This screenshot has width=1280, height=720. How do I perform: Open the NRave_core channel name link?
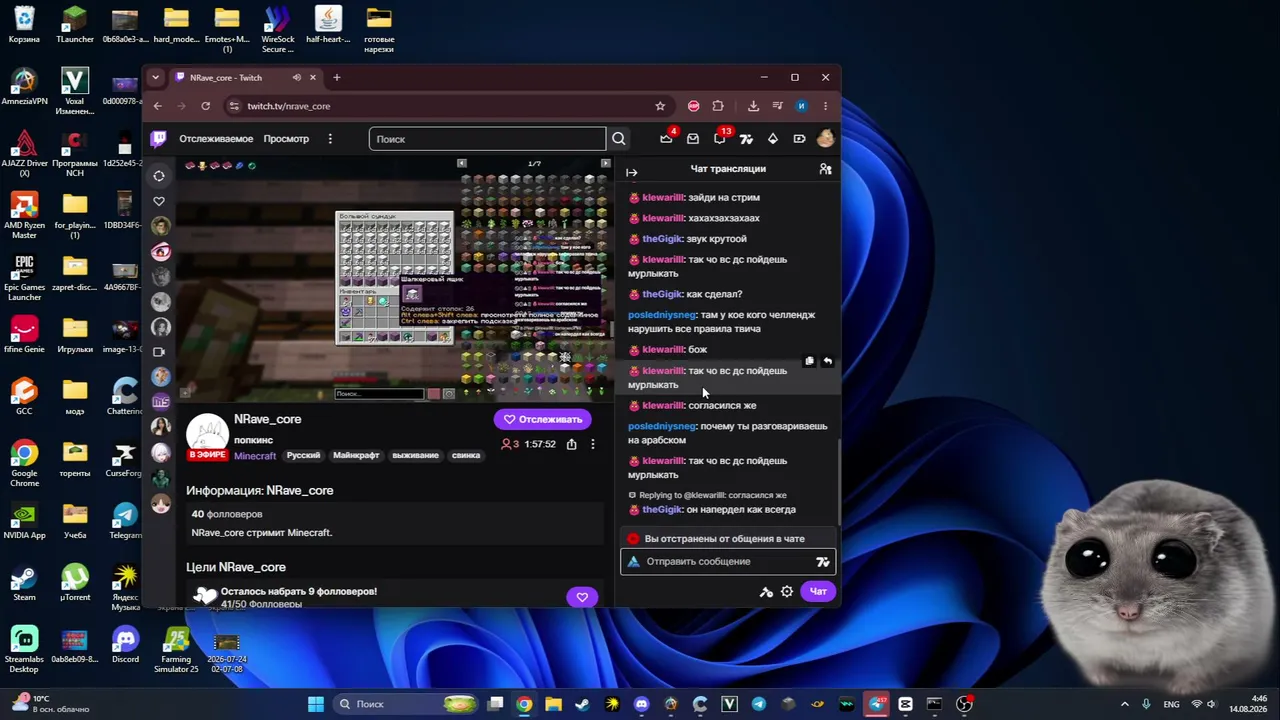coord(267,419)
